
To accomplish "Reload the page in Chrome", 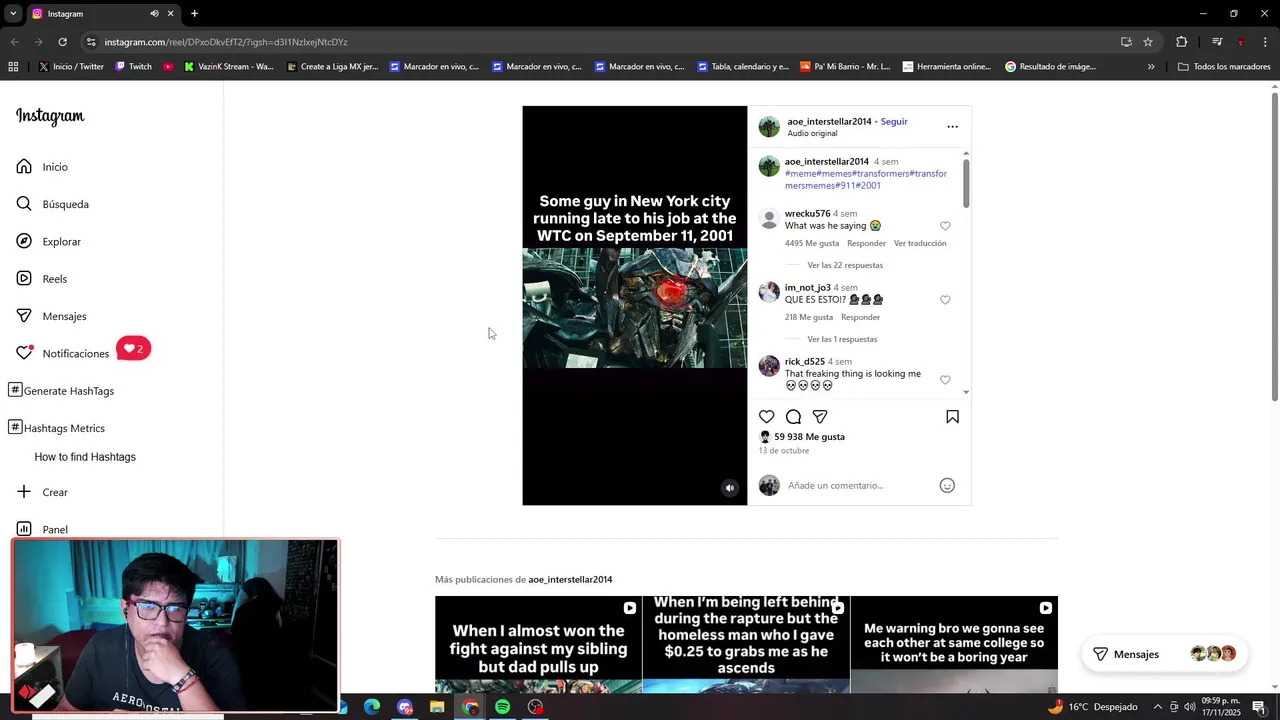I will click(62, 42).
